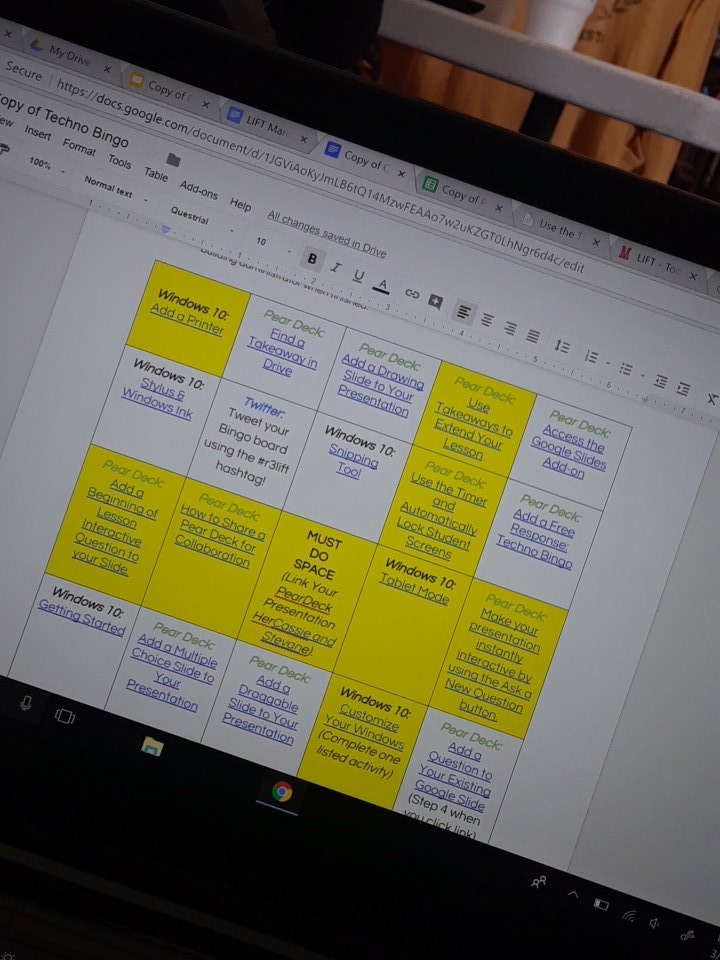Add a comment with the plus bubble icon
Viewport: 720px width, 960px height.
tap(435, 301)
